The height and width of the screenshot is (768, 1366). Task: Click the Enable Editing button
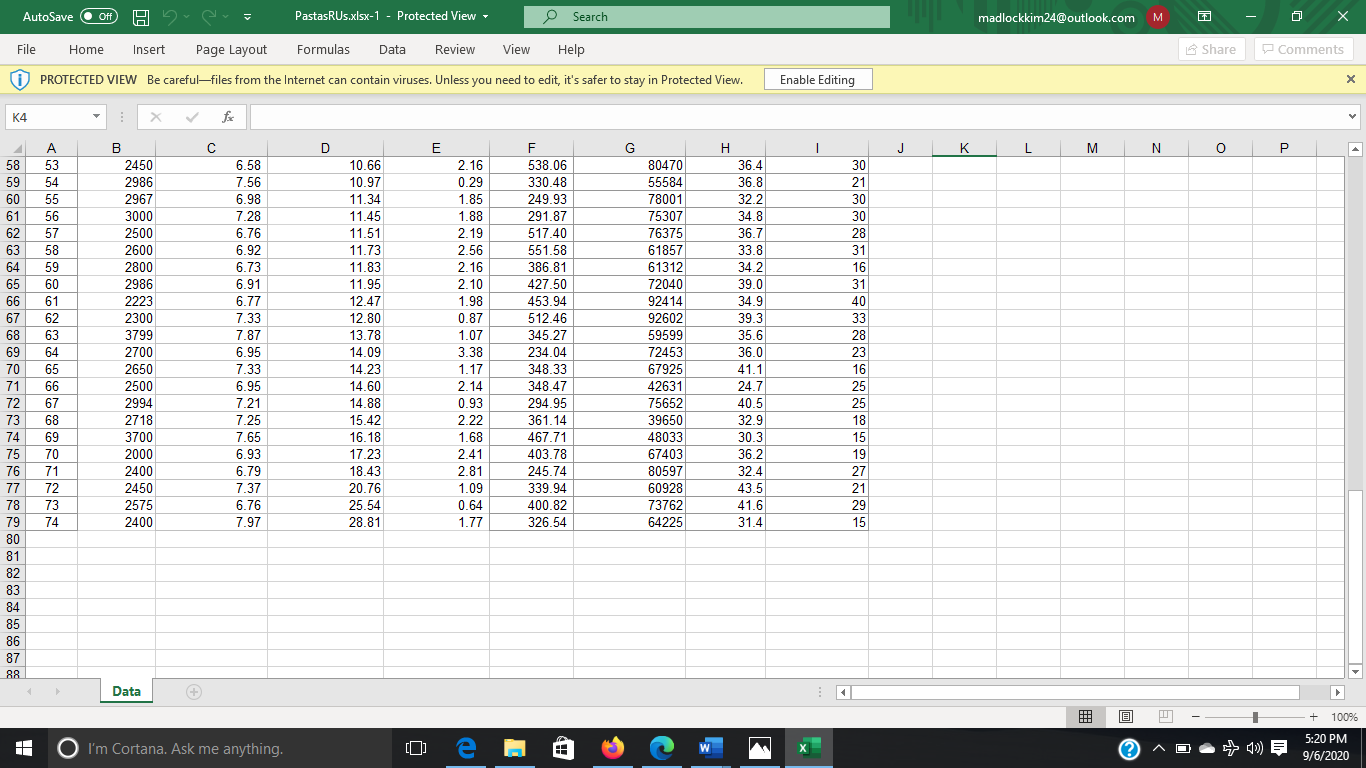point(818,78)
